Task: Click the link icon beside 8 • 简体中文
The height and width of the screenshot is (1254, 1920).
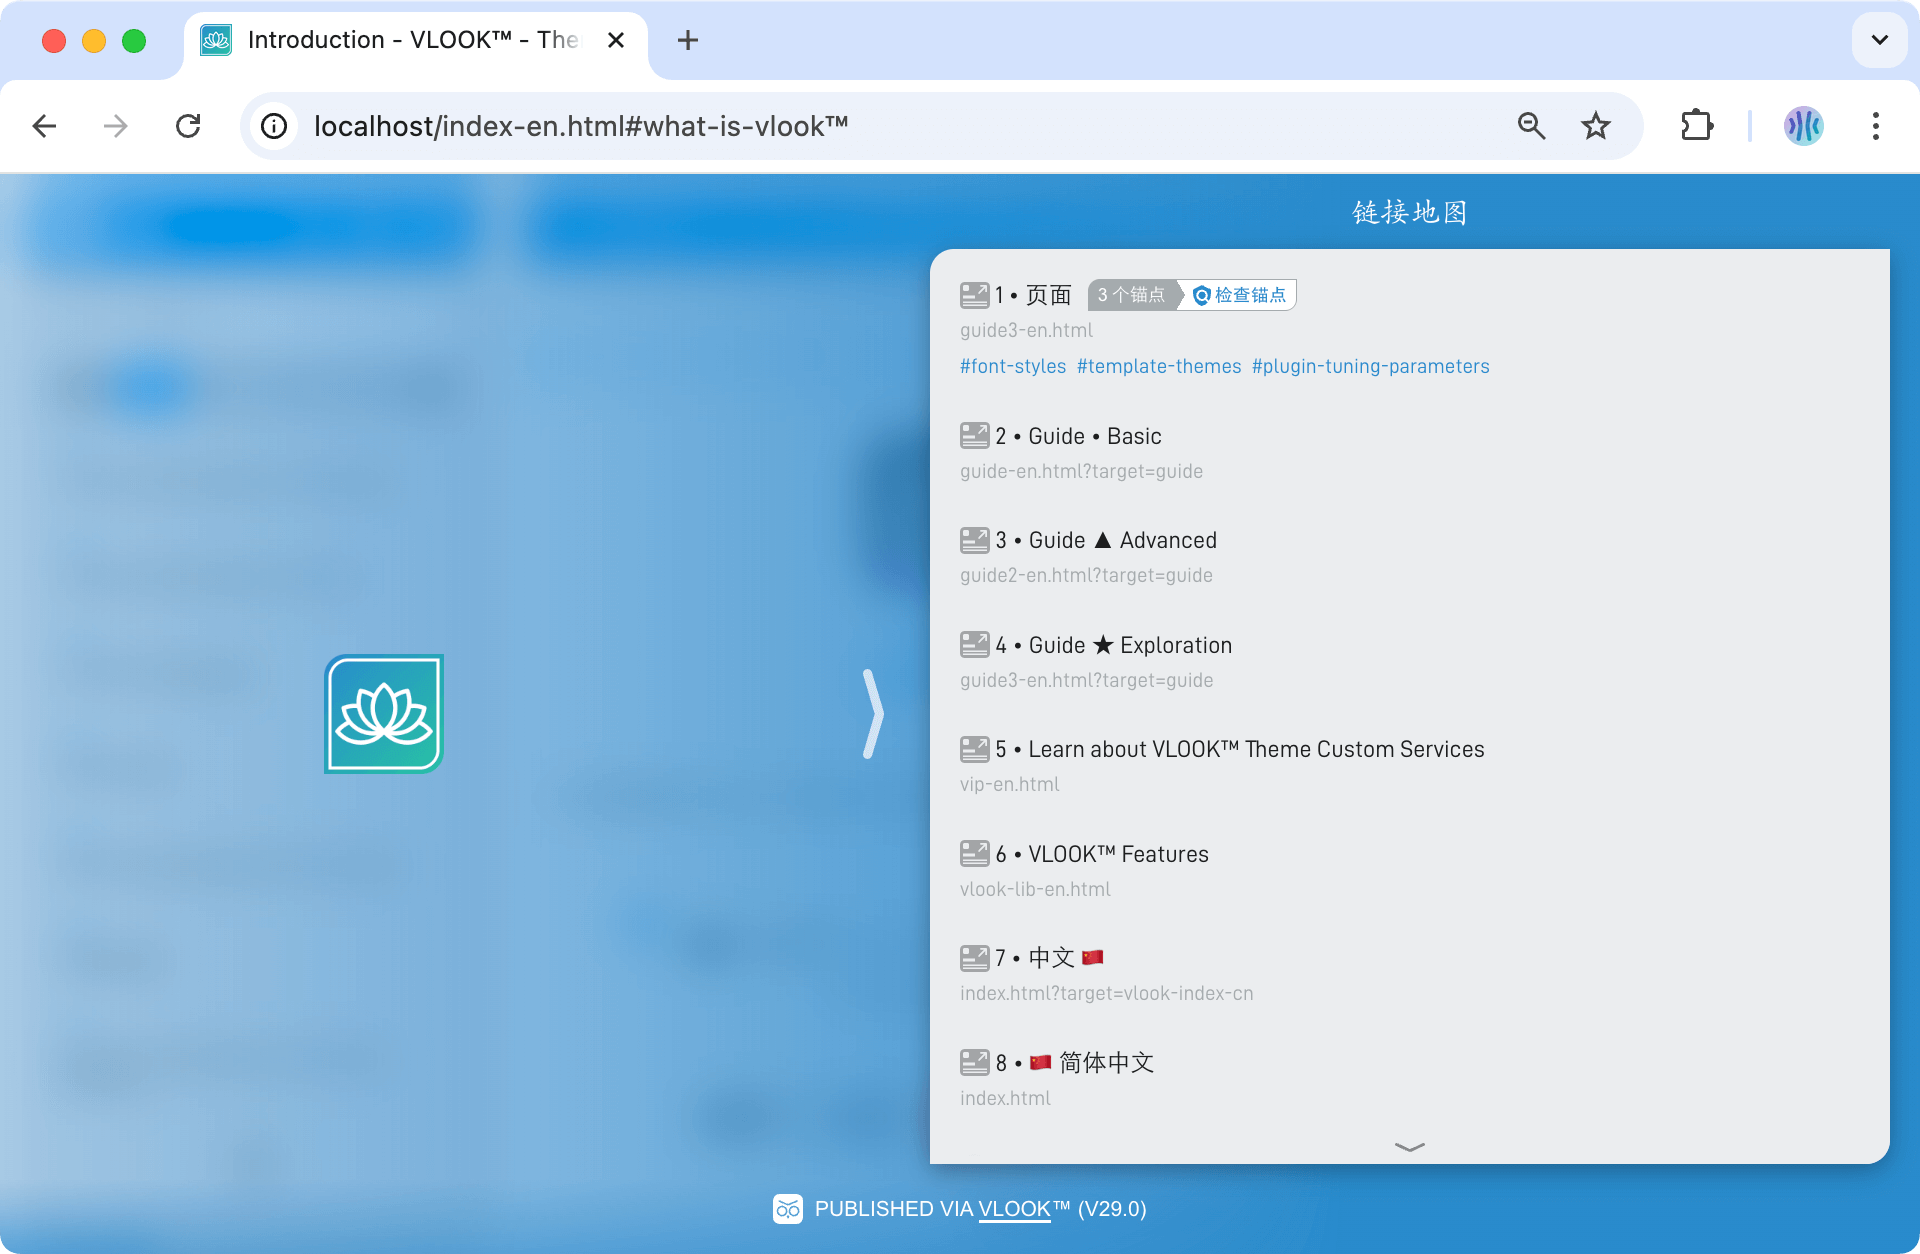Action: 974,1062
